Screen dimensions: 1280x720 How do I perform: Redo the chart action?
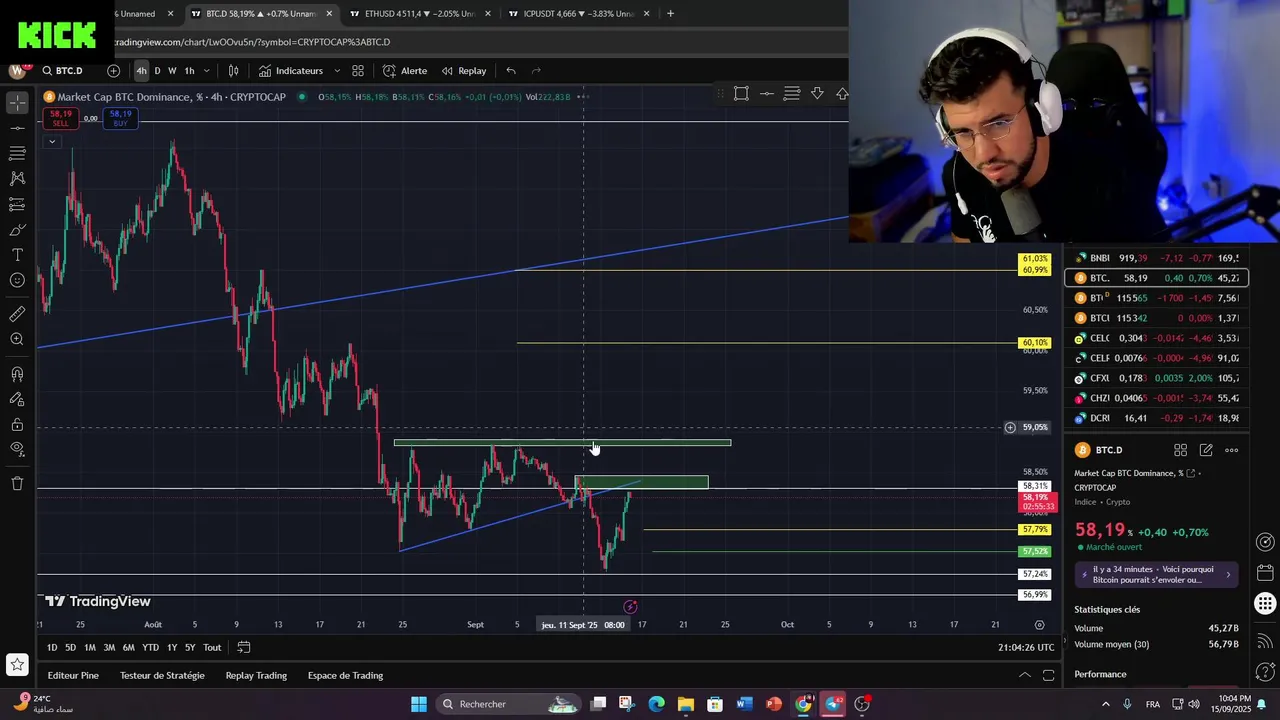click(536, 71)
